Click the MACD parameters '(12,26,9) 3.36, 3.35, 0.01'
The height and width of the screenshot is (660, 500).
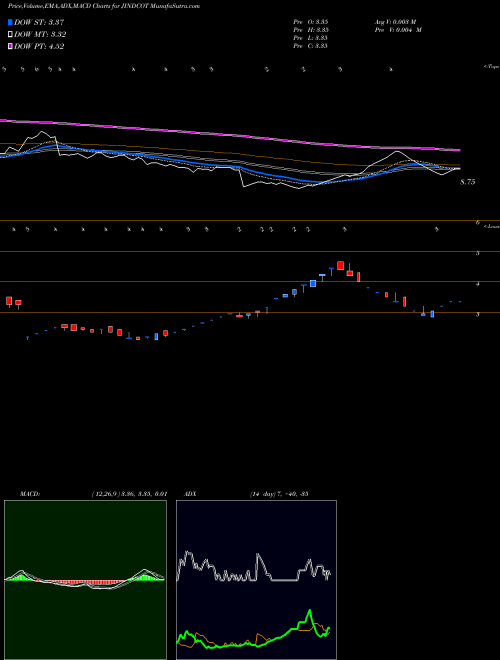130,494
